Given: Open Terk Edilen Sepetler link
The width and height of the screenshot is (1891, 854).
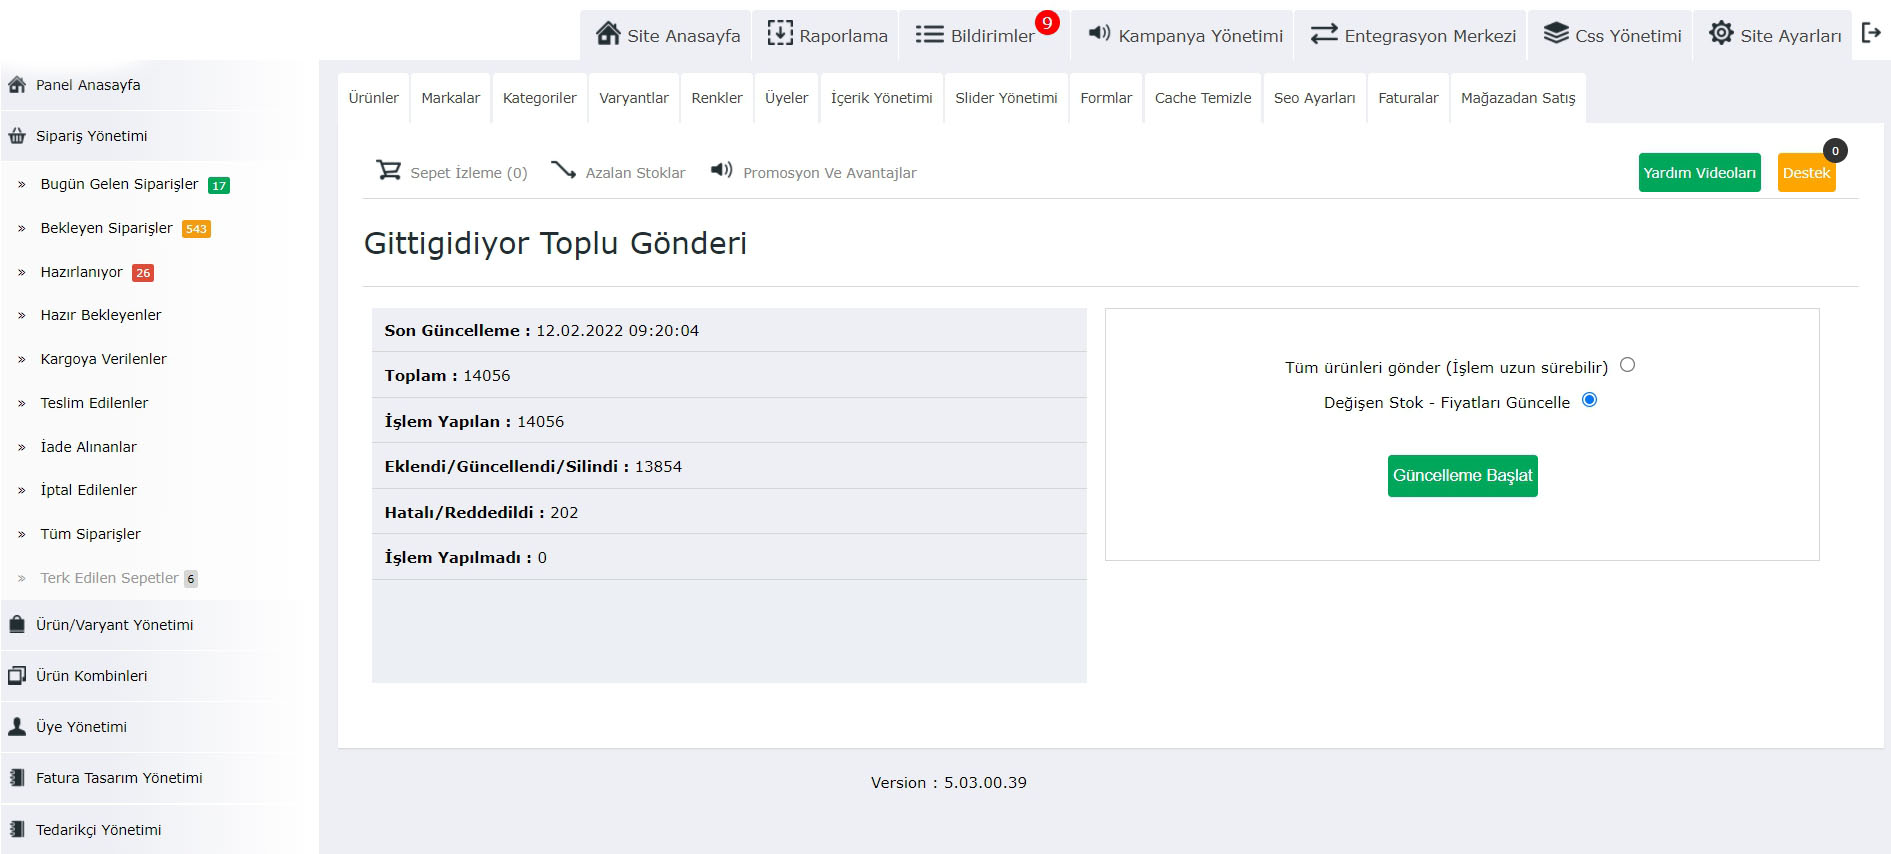Looking at the screenshot, I should [x=109, y=578].
